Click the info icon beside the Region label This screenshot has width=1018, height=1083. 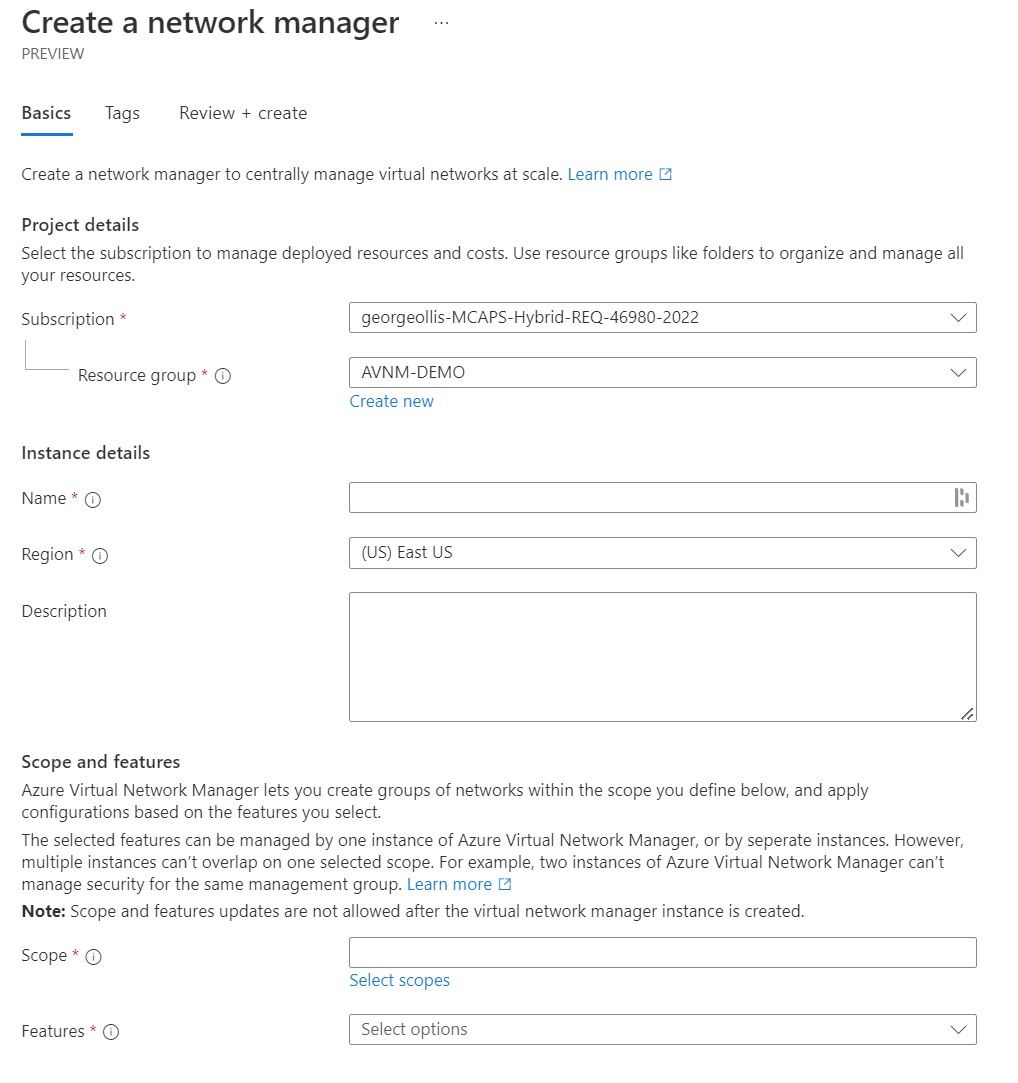(99, 555)
